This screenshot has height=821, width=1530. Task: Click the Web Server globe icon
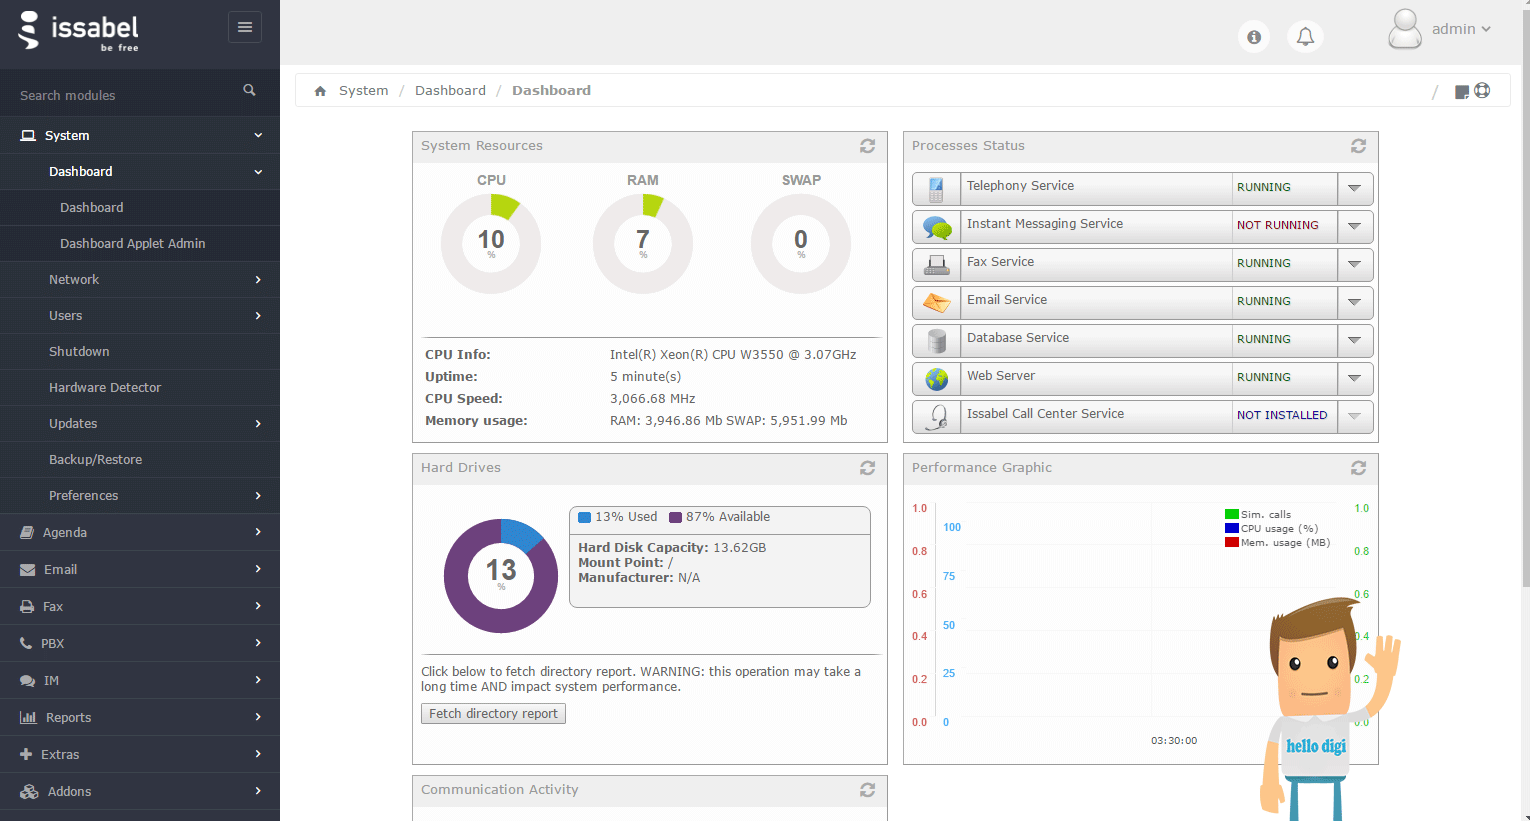click(937, 379)
